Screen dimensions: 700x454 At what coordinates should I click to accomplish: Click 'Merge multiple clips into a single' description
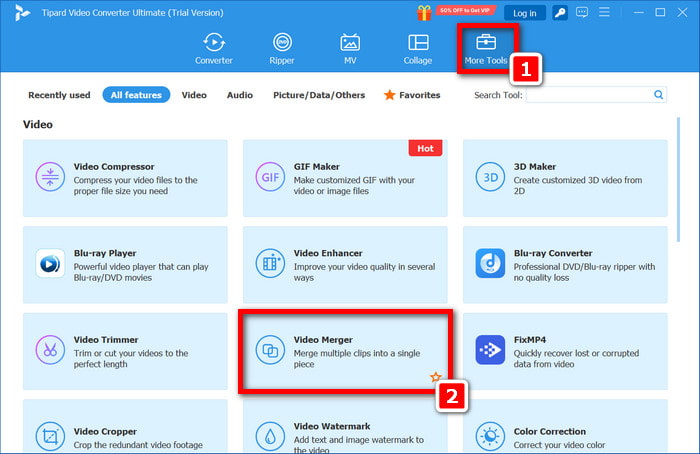(357, 353)
